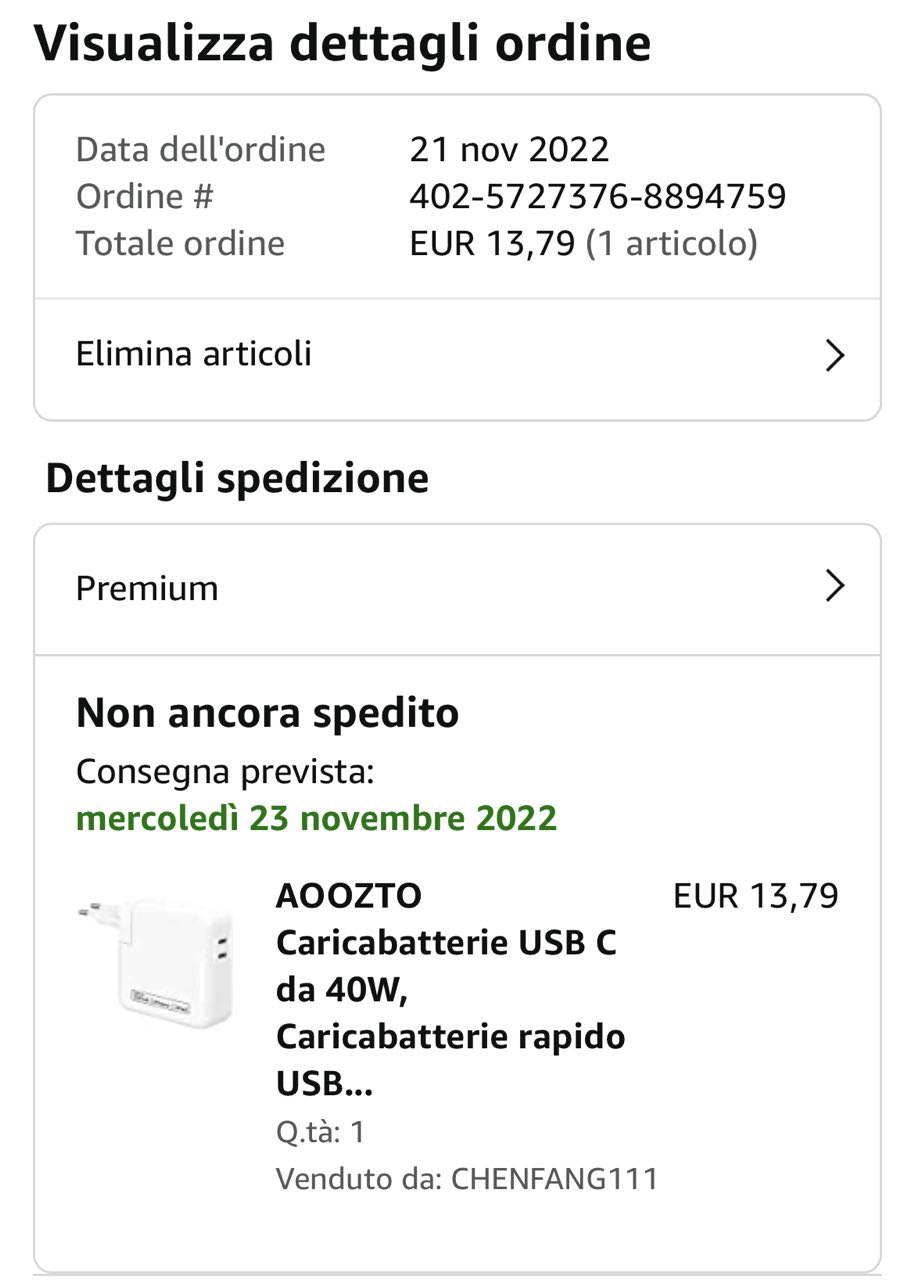Viewport: 915px width, 1280px height.
Task: Open the AOOZTO Caricabatterie USB C product title
Action: (450, 988)
